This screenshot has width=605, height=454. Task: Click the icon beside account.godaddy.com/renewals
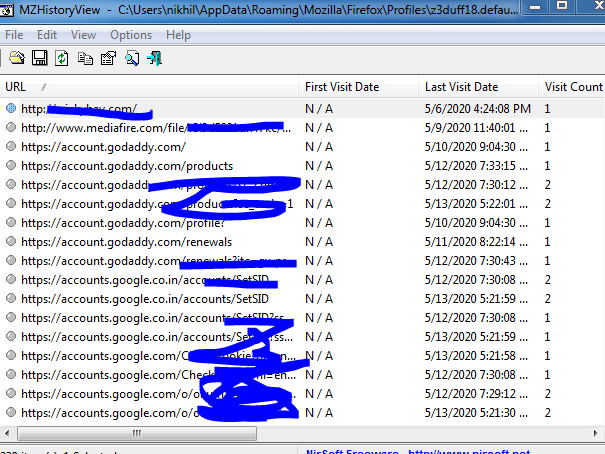point(11,241)
